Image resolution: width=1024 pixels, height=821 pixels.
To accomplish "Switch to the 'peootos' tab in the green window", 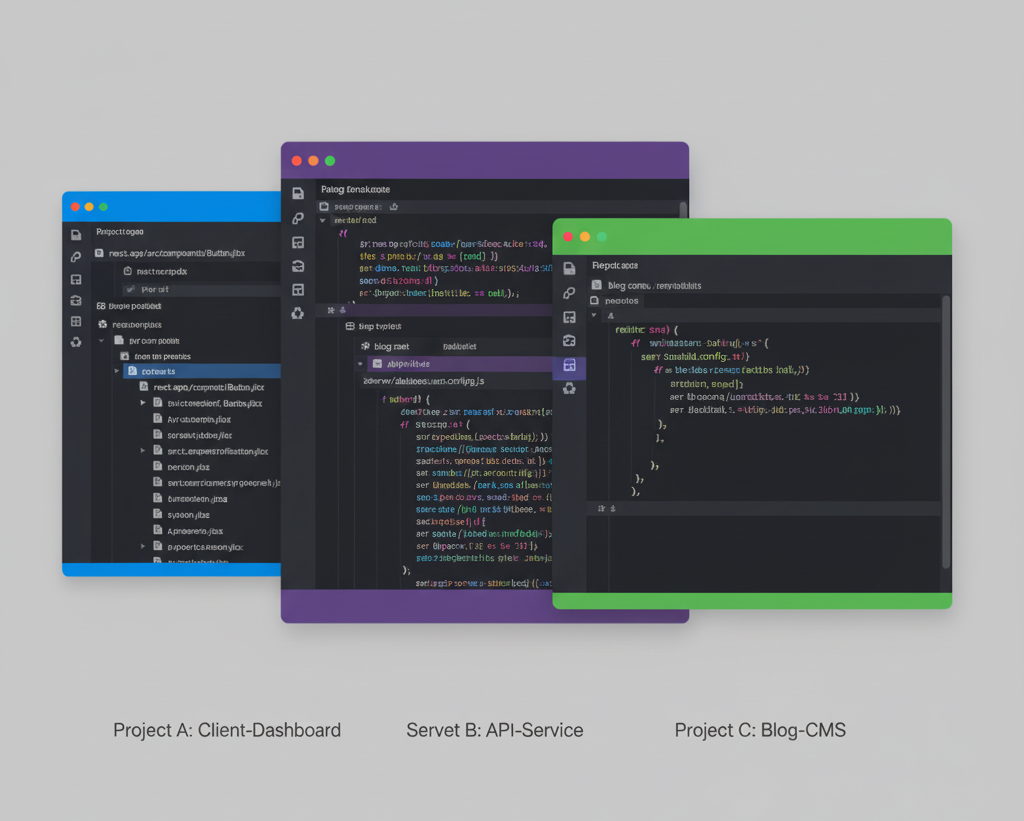I will coord(615,300).
